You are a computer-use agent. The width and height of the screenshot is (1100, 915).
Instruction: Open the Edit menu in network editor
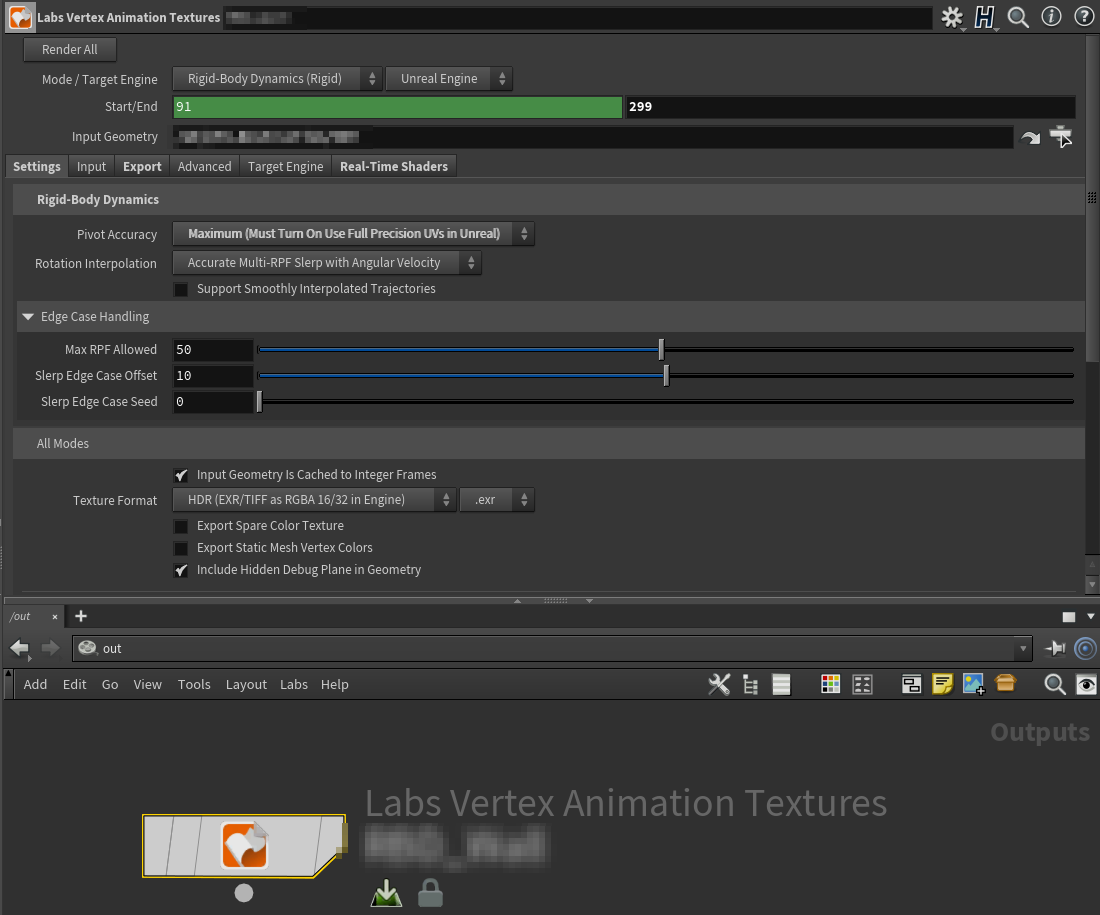tap(74, 684)
